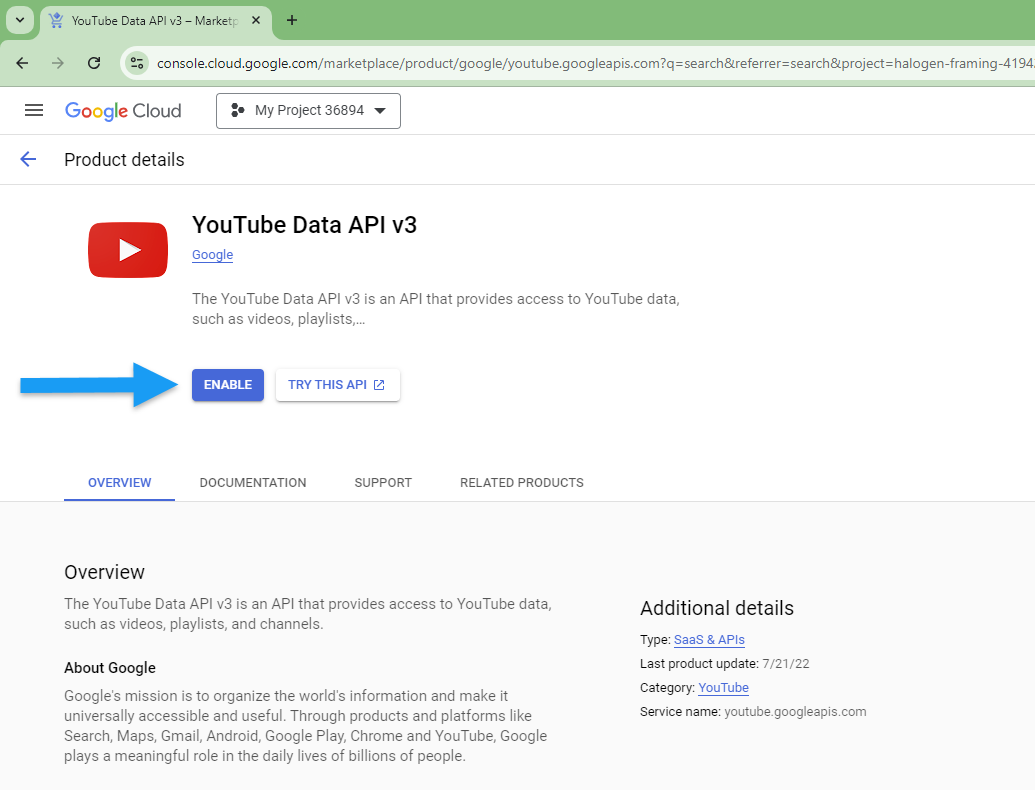Image resolution: width=1035 pixels, height=790 pixels.
Task: Close the YouTube Data API v3 tab
Action: [256, 20]
